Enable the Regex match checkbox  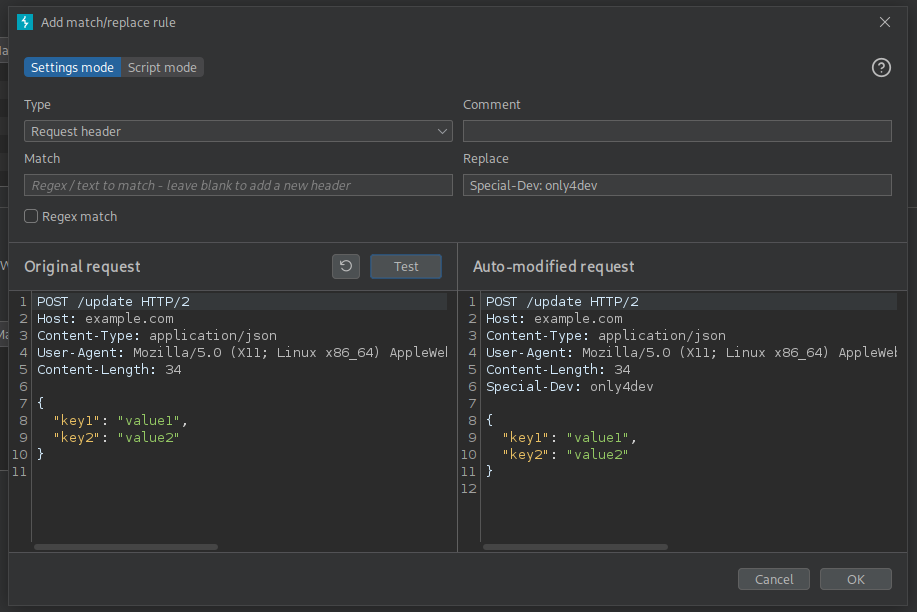(31, 216)
